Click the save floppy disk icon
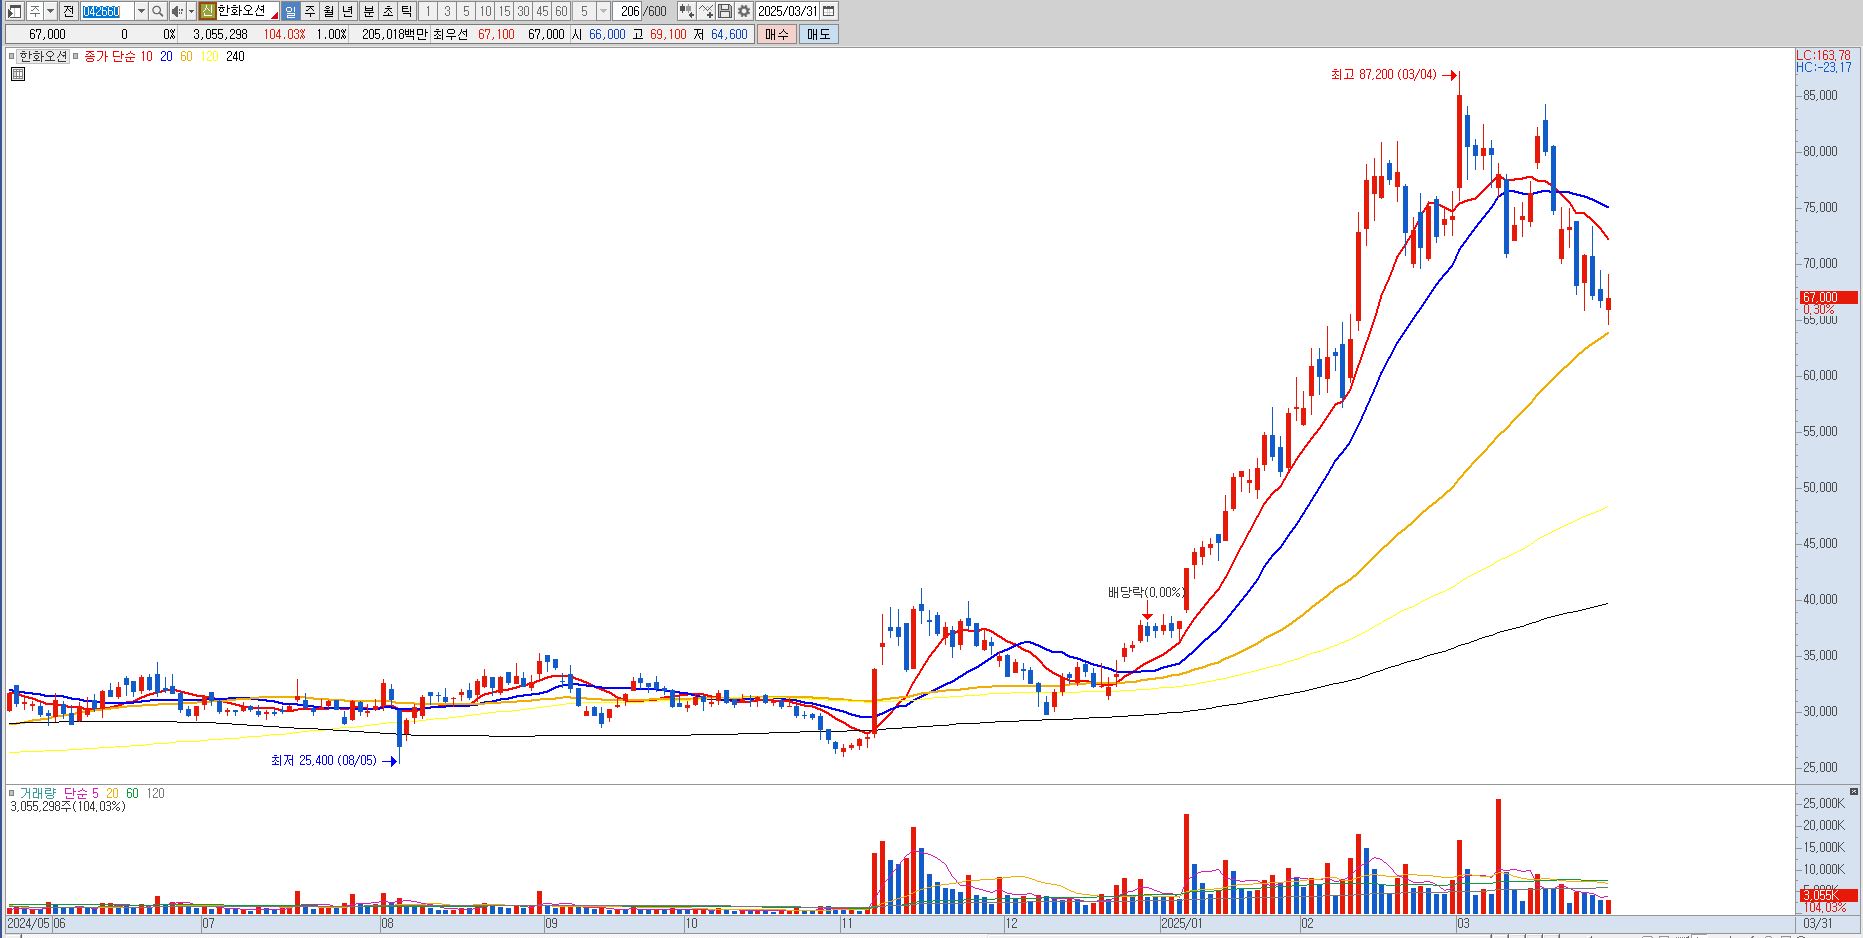Screen dimensions: 1863x938 725,11
